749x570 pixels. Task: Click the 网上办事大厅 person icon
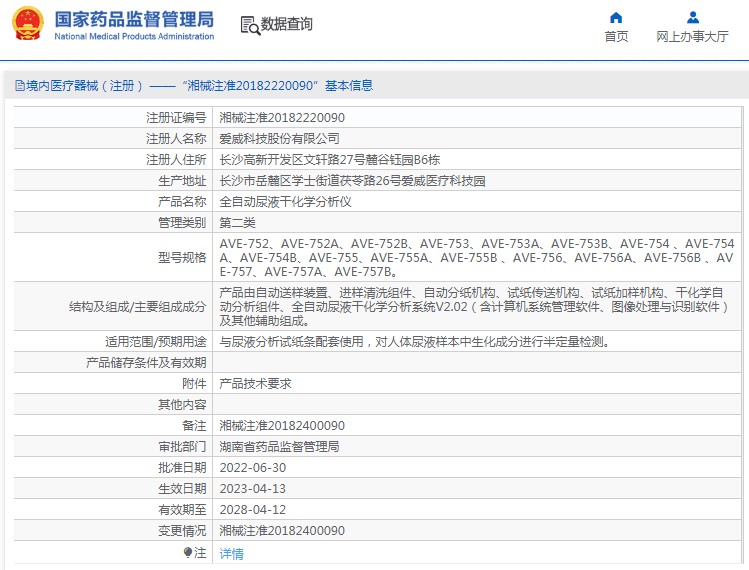(692, 17)
